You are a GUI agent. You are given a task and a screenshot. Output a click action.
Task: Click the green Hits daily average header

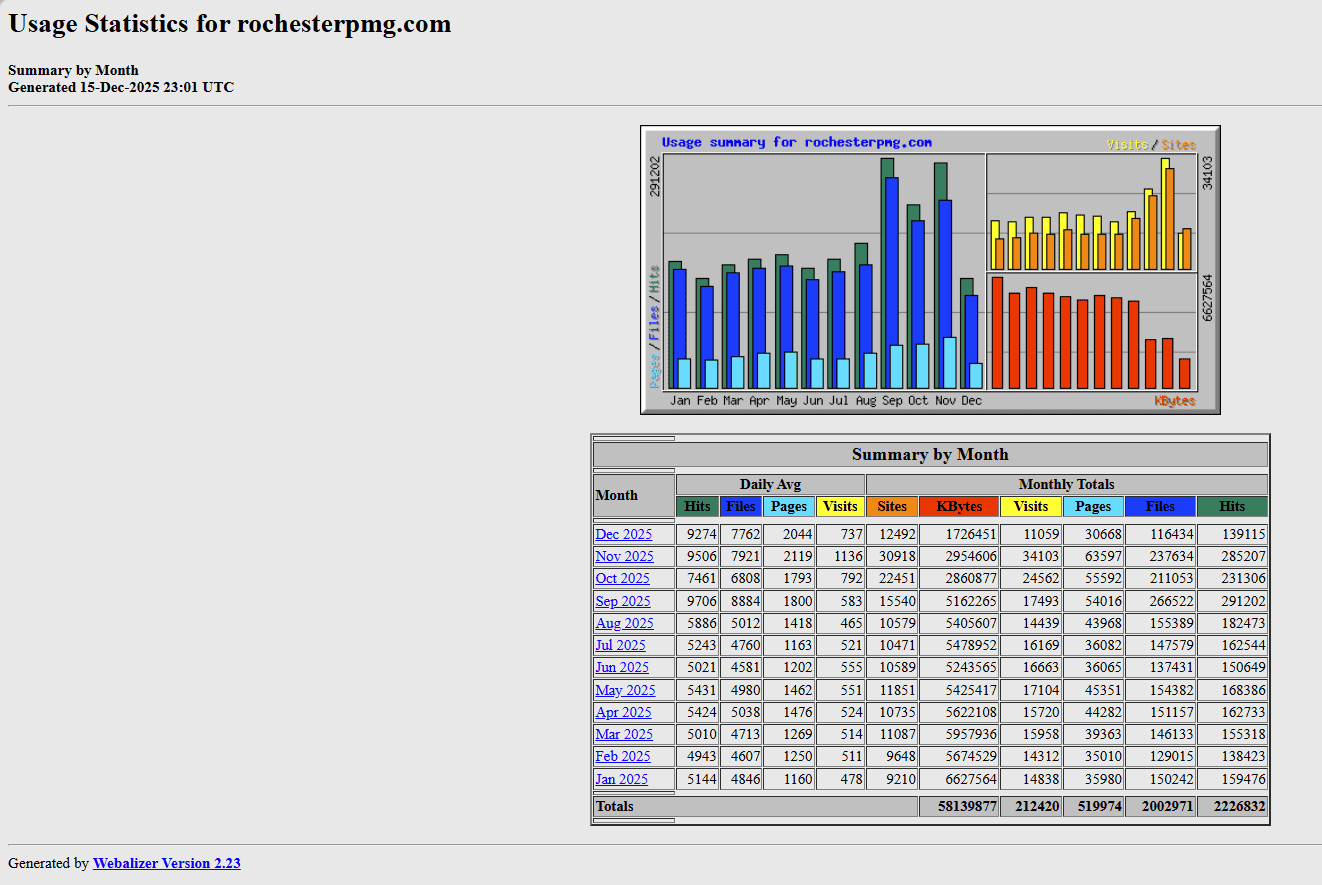click(697, 506)
